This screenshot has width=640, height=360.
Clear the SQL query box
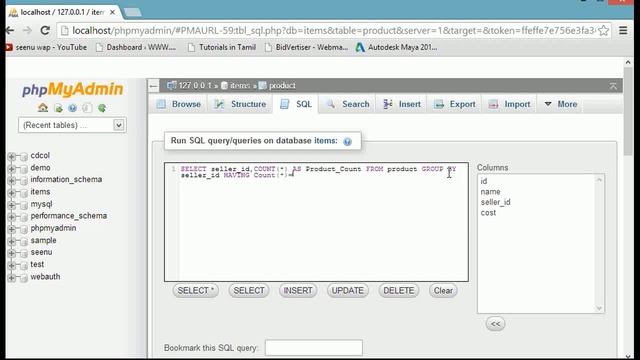click(443, 291)
